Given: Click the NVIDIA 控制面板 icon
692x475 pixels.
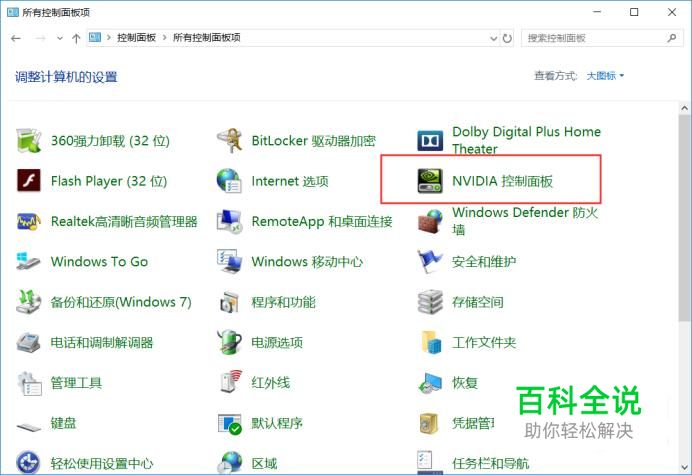Looking at the screenshot, I should [x=430, y=181].
